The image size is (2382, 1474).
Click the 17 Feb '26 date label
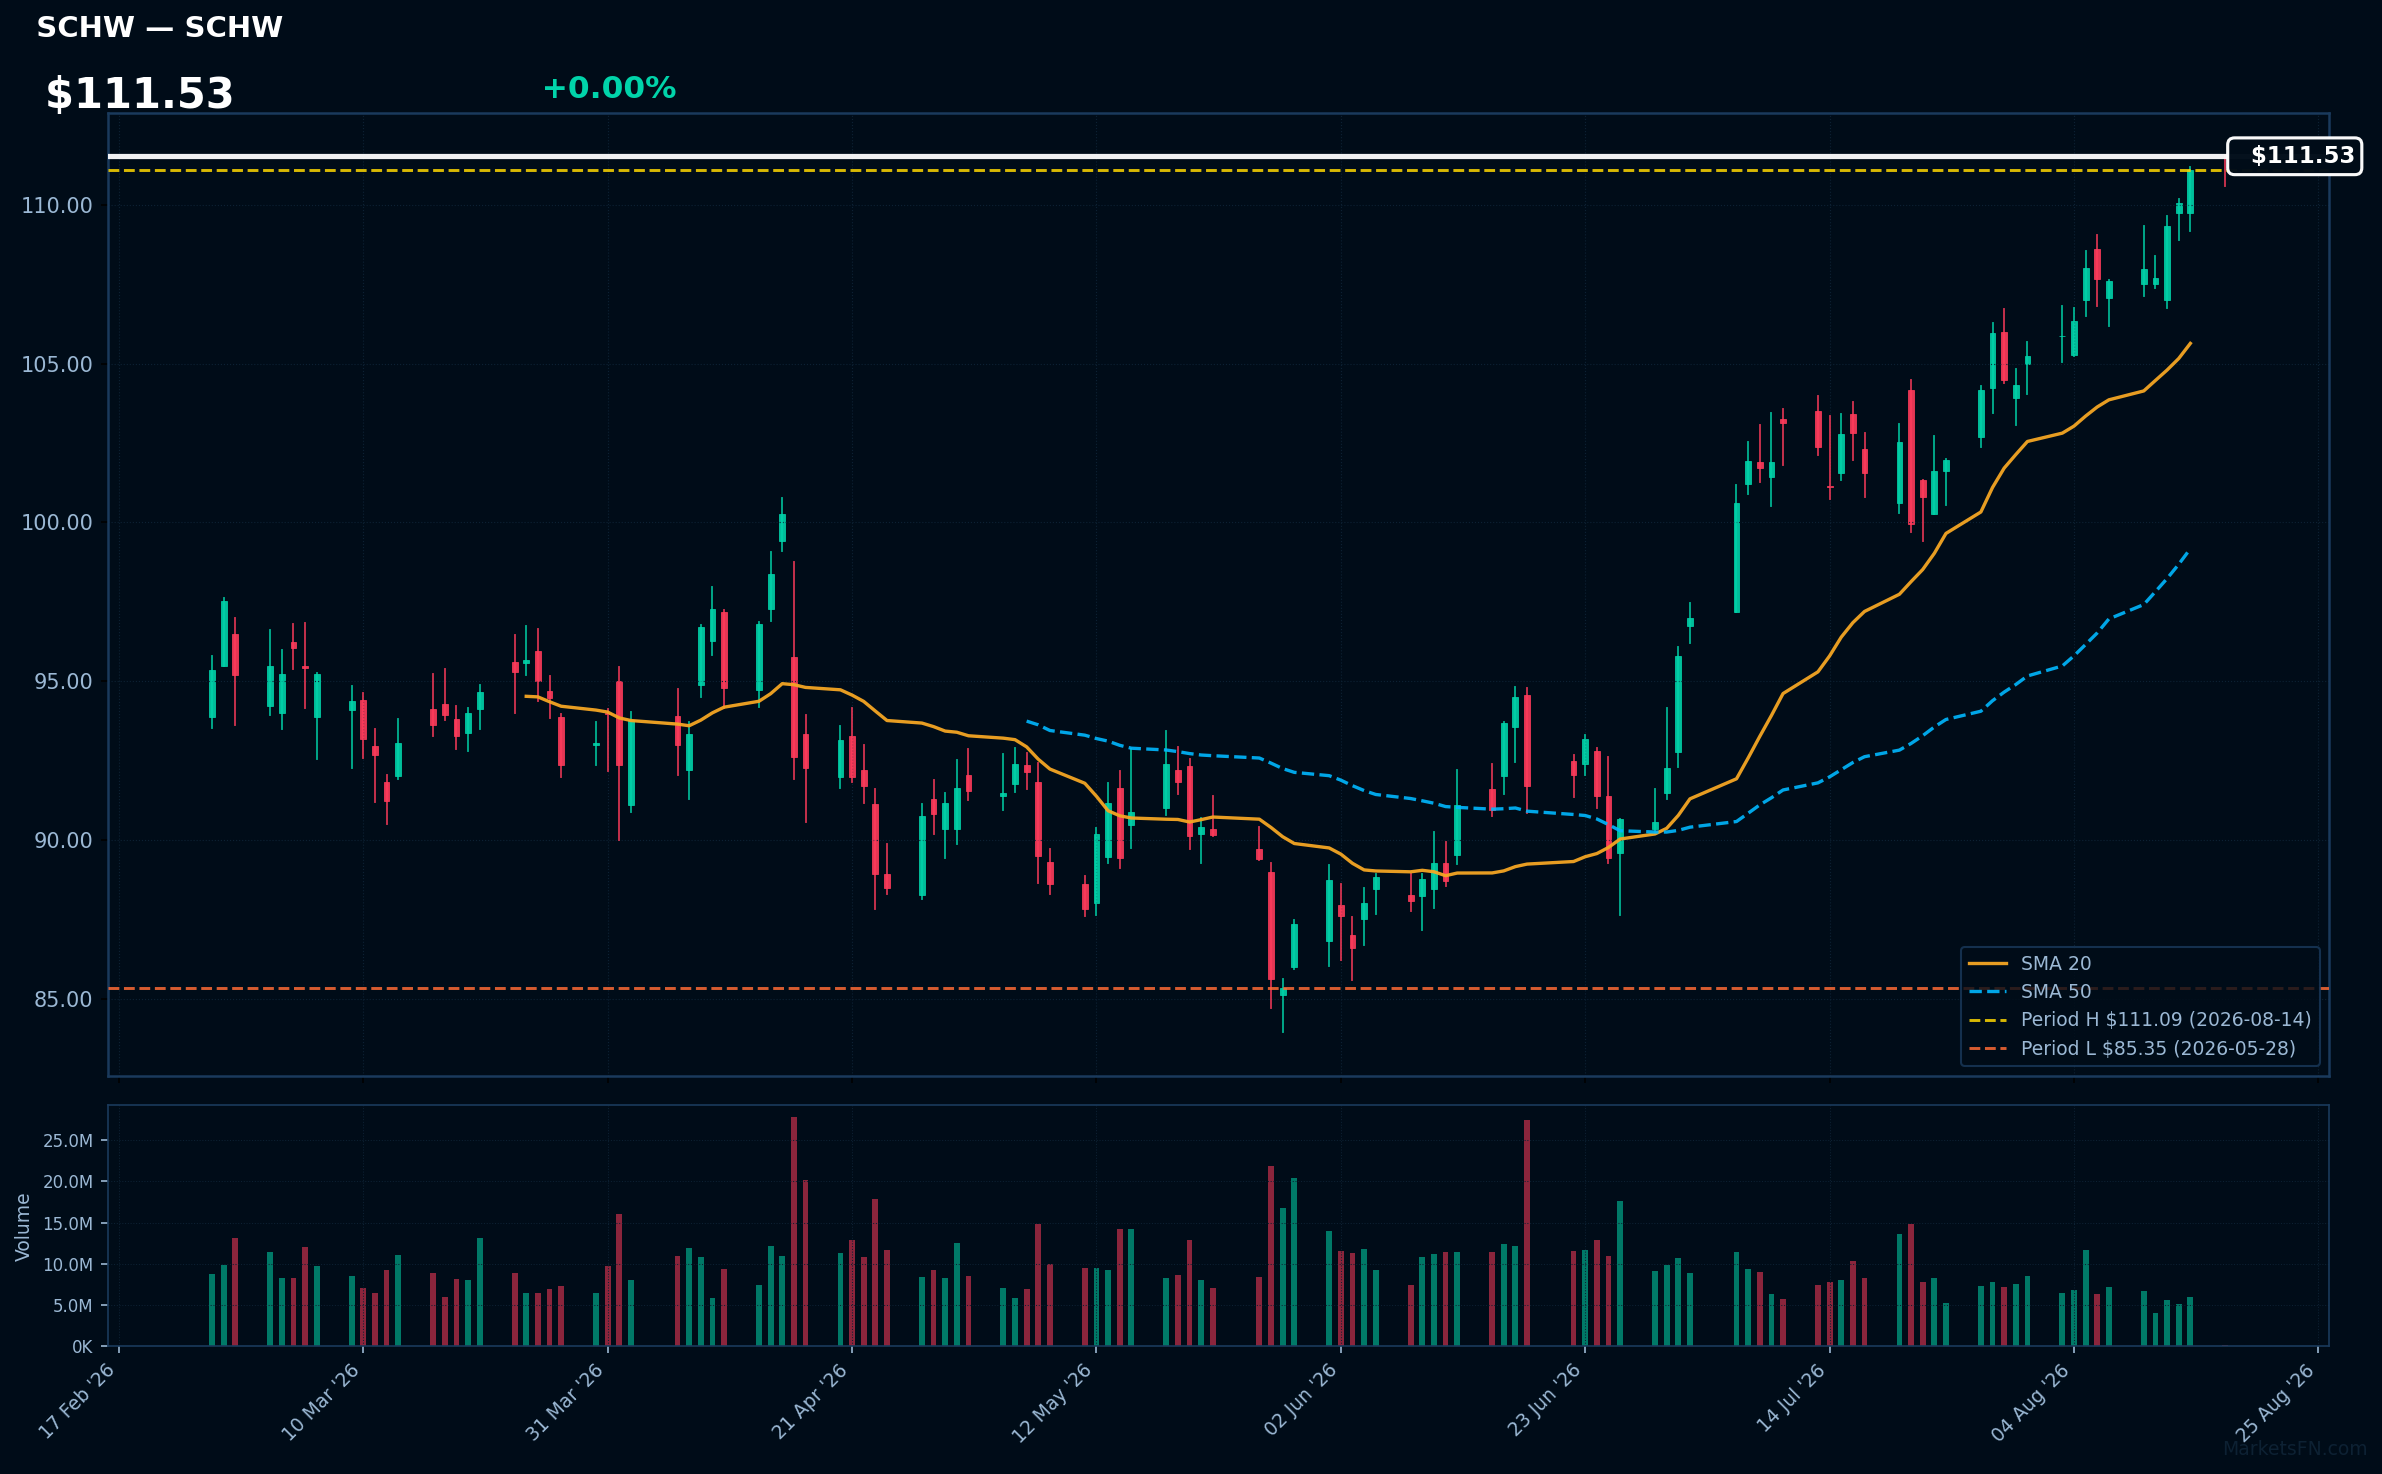point(78,1400)
